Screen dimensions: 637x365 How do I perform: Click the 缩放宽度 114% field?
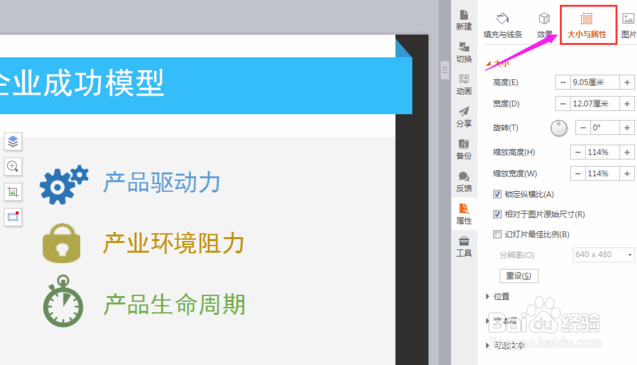[x=603, y=174]
